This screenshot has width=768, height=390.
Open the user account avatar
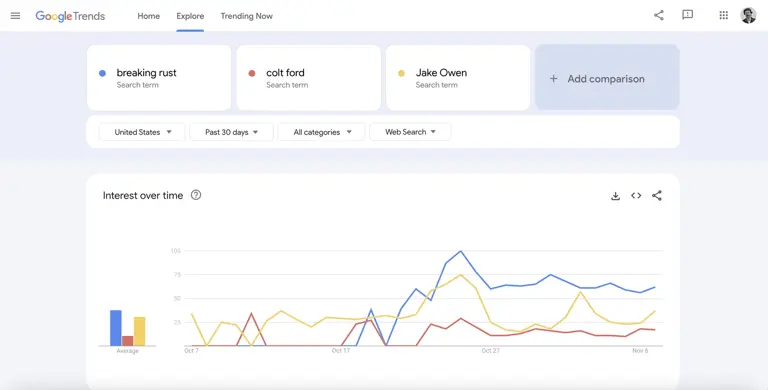(x=748, y=15)
